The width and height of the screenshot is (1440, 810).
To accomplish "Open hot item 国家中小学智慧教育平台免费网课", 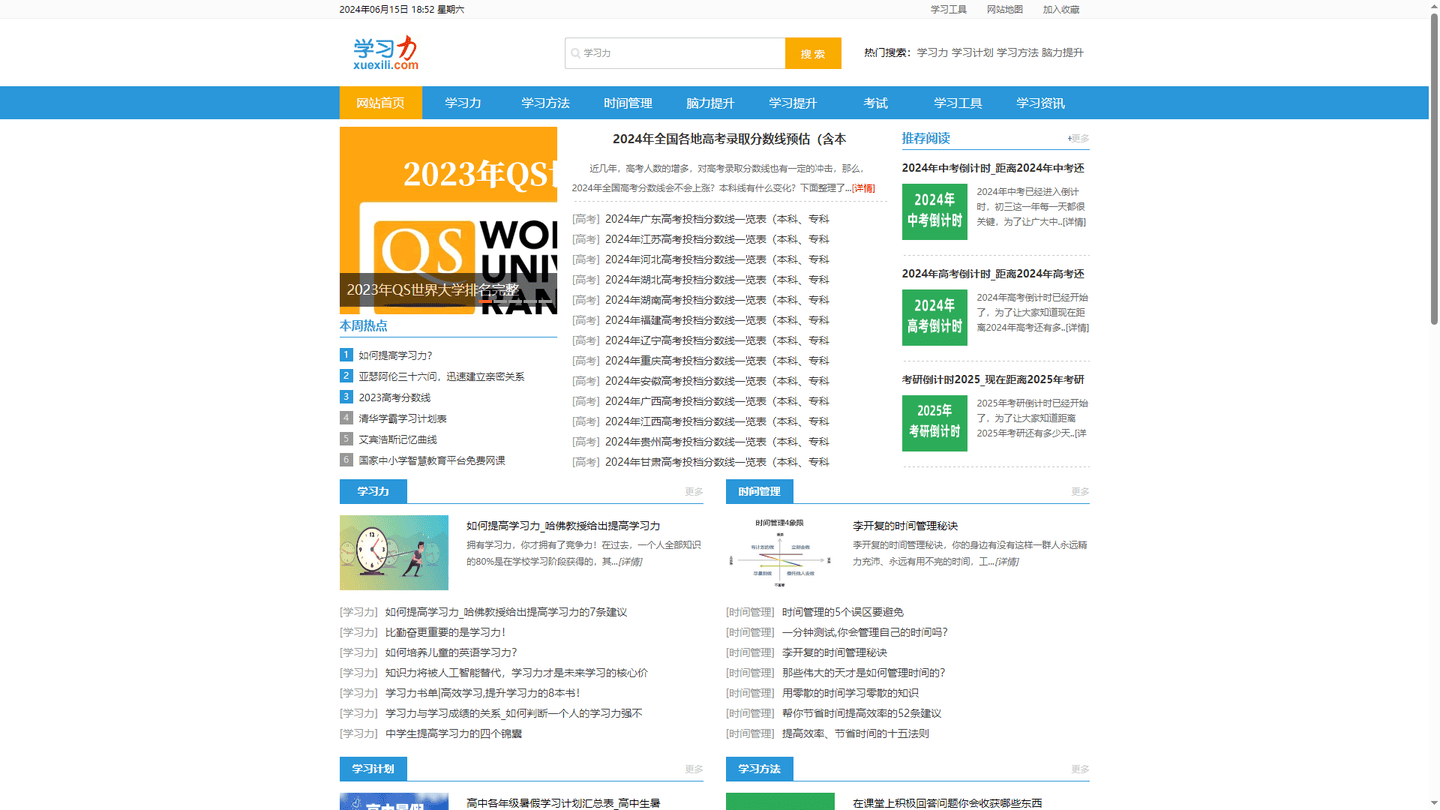I will [432, 460].
